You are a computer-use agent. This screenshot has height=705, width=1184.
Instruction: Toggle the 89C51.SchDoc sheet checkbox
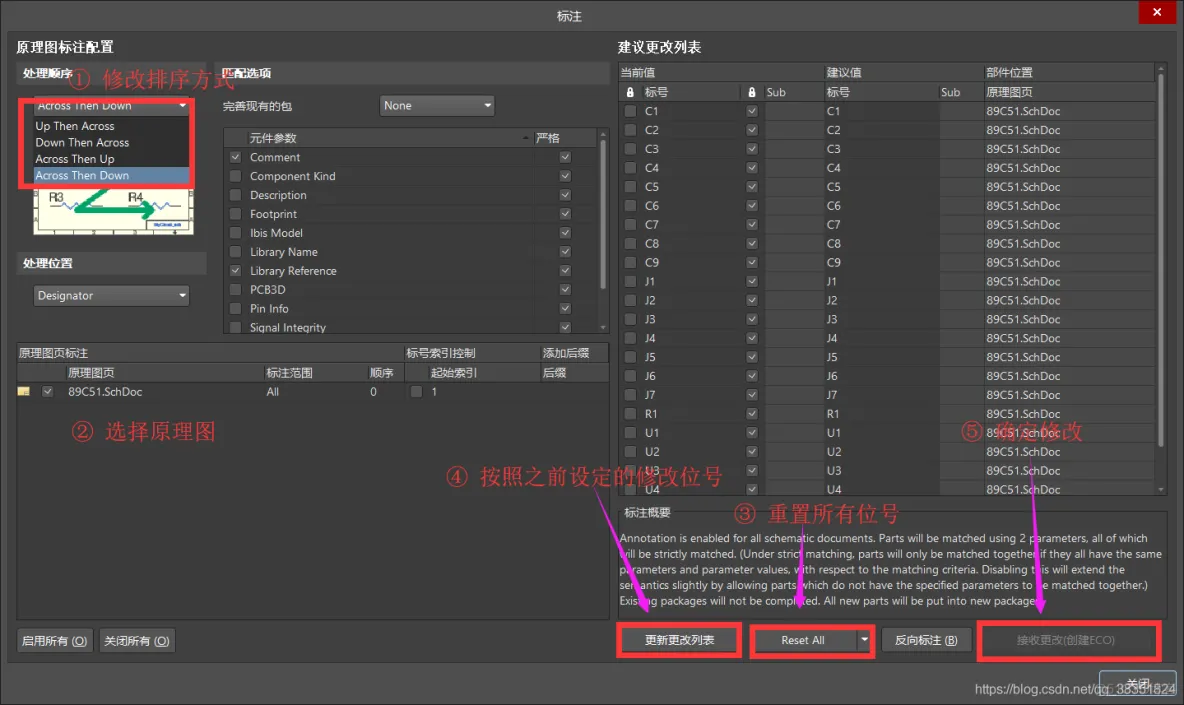coord(48,392)
